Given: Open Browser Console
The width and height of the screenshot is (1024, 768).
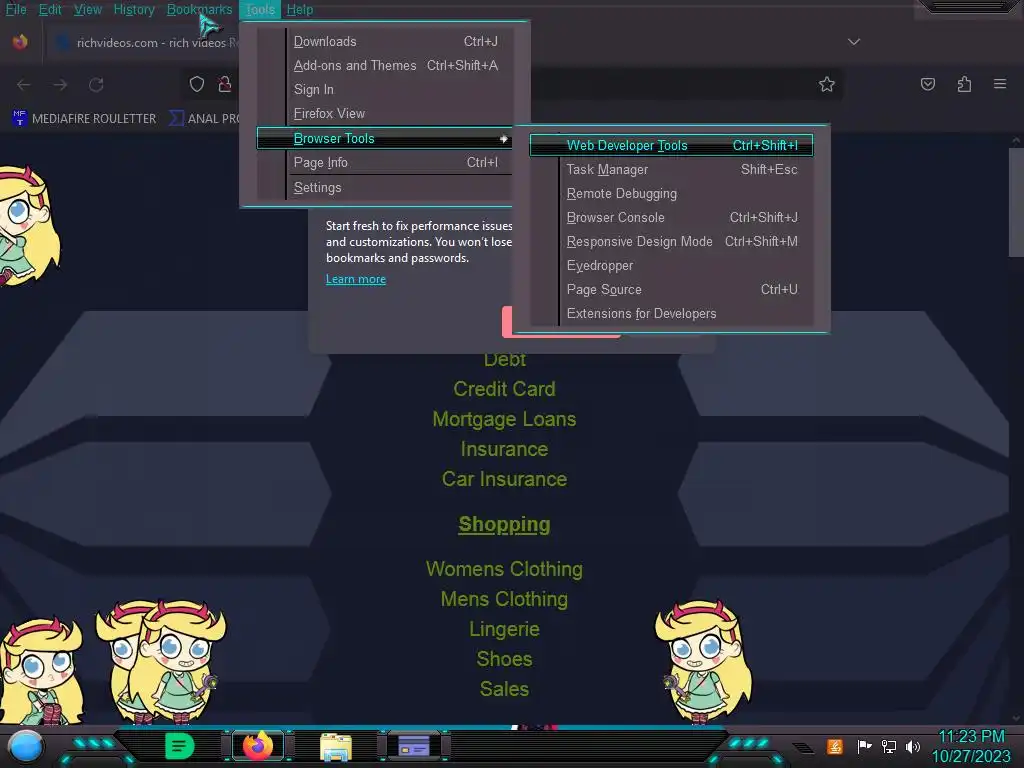Looking at the screenshot, I should tap(671, 217).
